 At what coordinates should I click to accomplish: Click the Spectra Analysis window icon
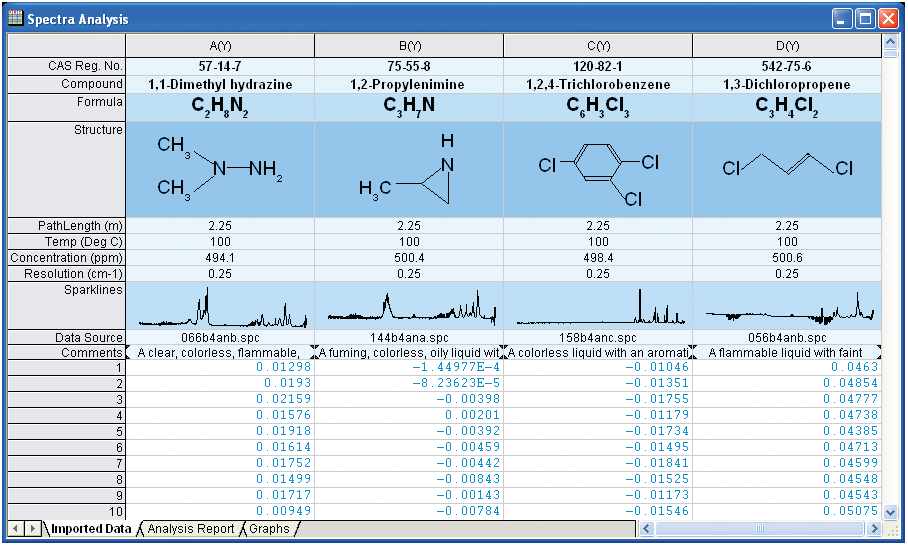click(16, 18)
